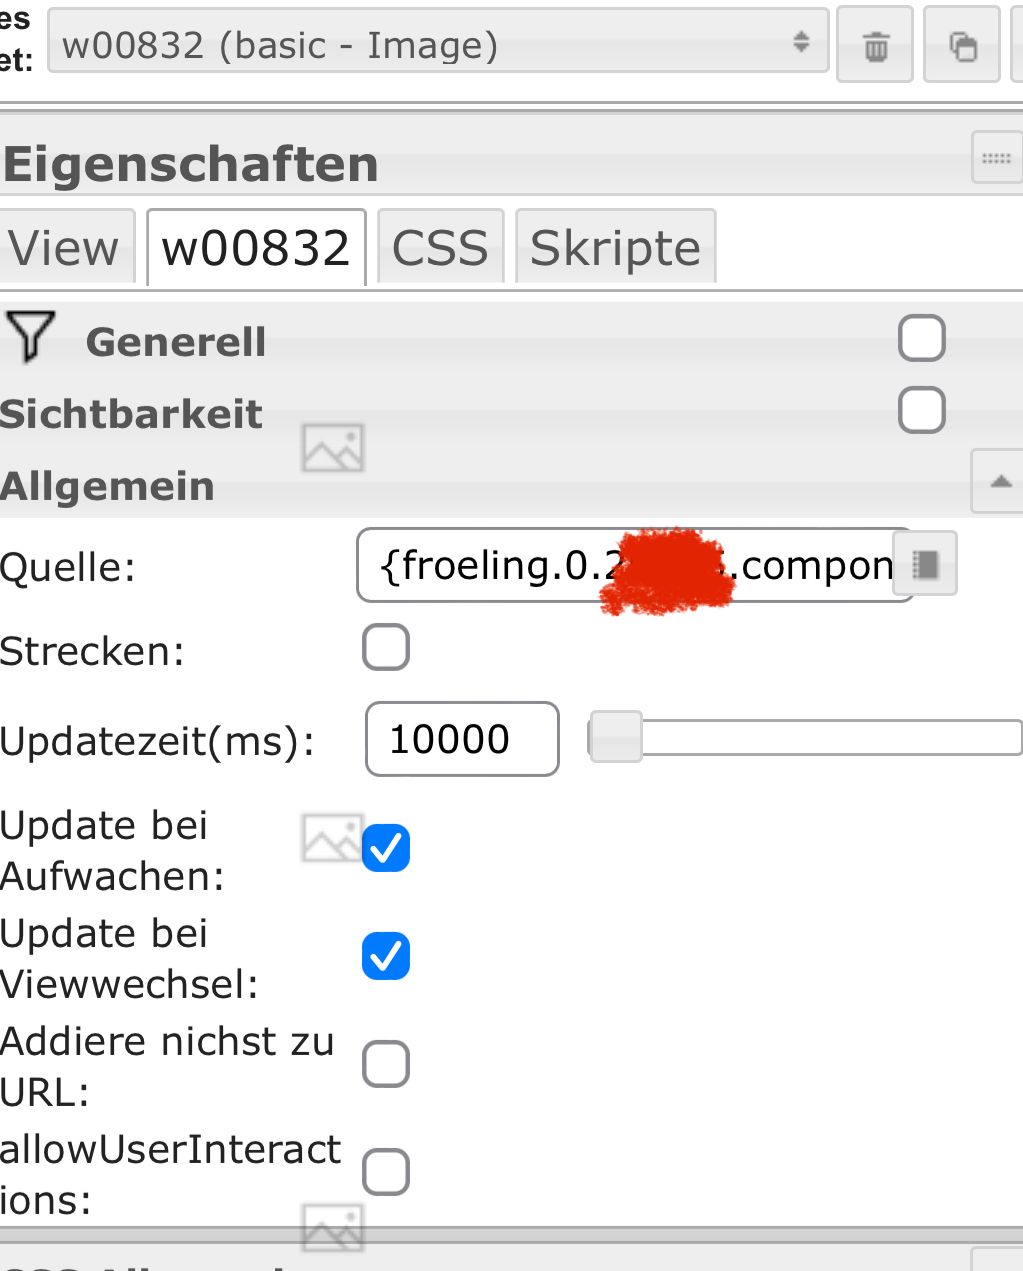Select the w00832 properties tab
This screenshot has height=1271, width=1023.
coord(256,248)
